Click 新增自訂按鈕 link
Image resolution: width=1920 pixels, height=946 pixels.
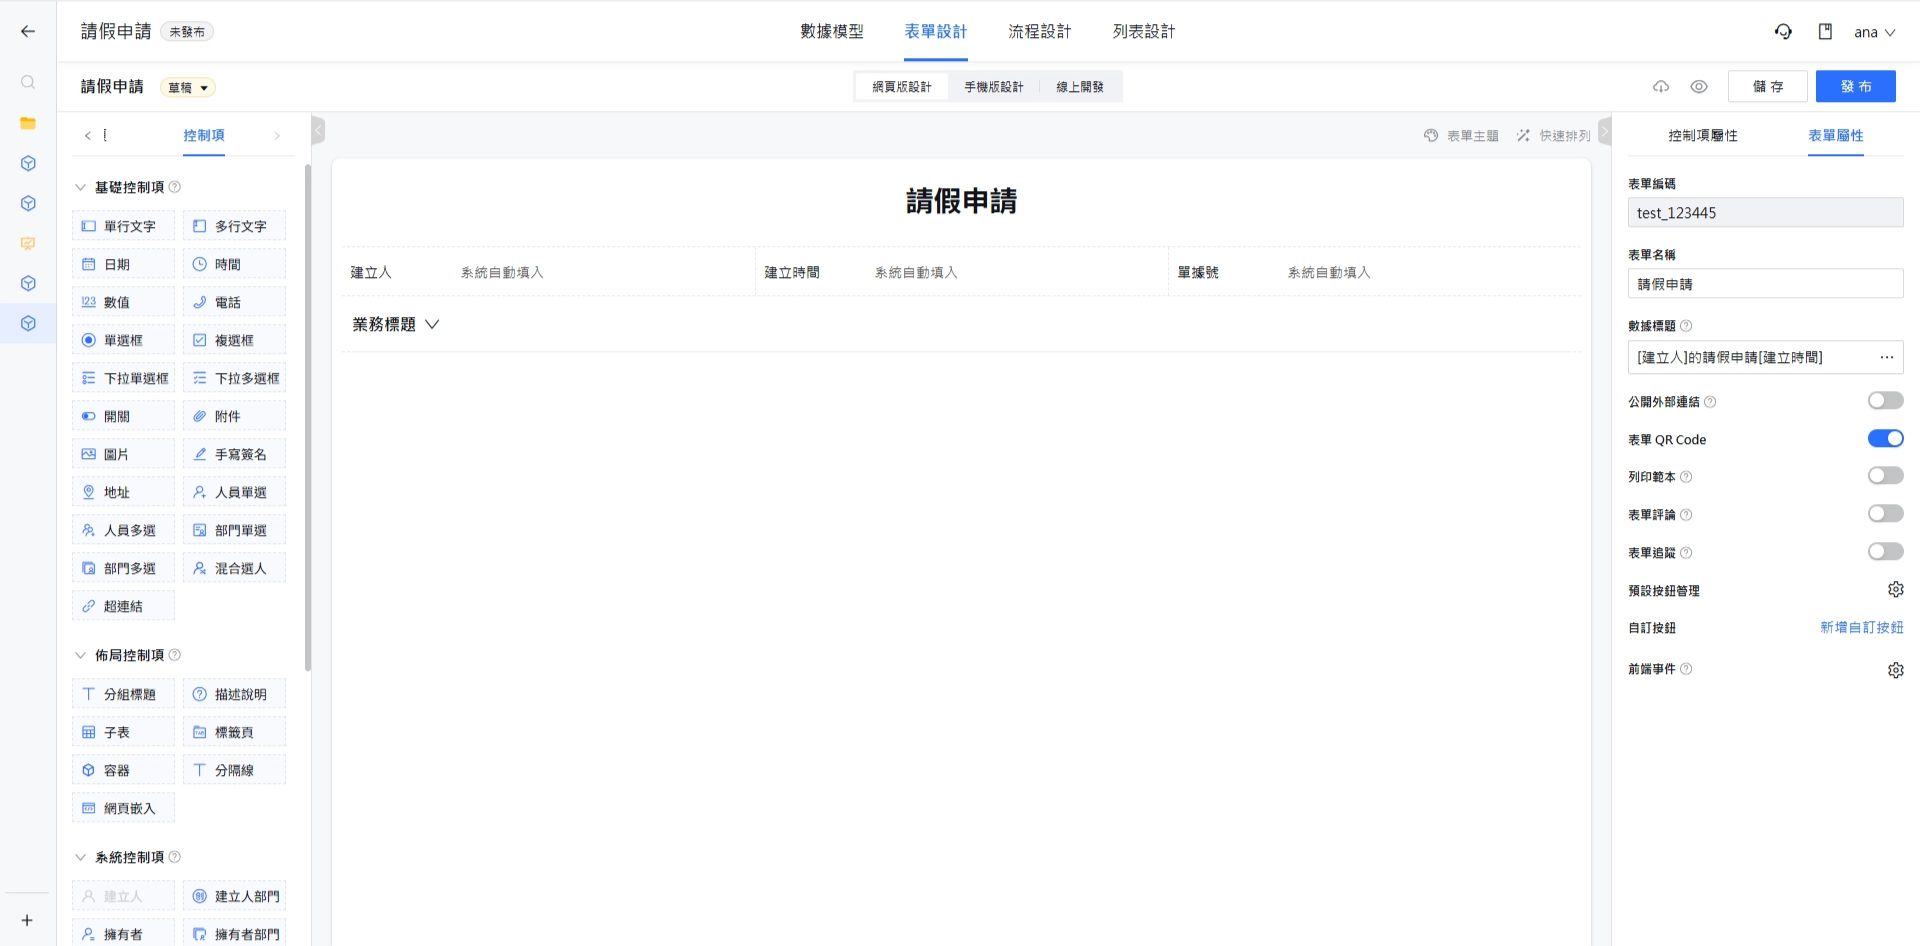tap(1862, 627)
